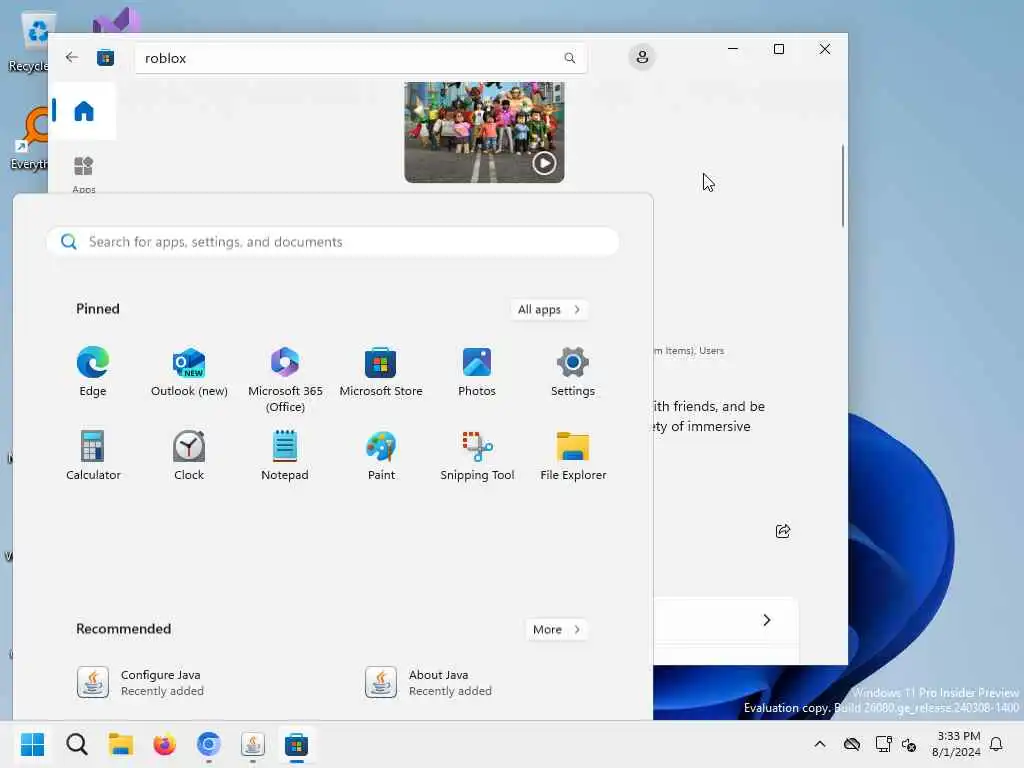Viewport: 1024px width, 768px height.
Task: Open Recycle Bin desktop icon
Action: click(x=29, y=42)
